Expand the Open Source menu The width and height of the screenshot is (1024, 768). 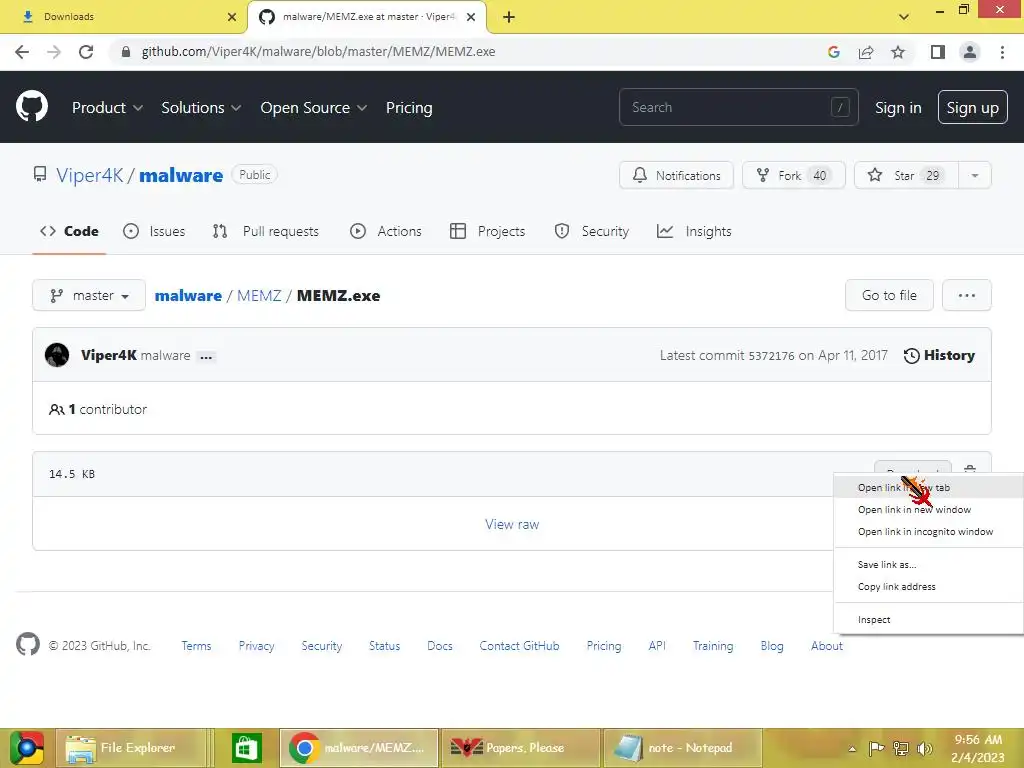[313, 108]
